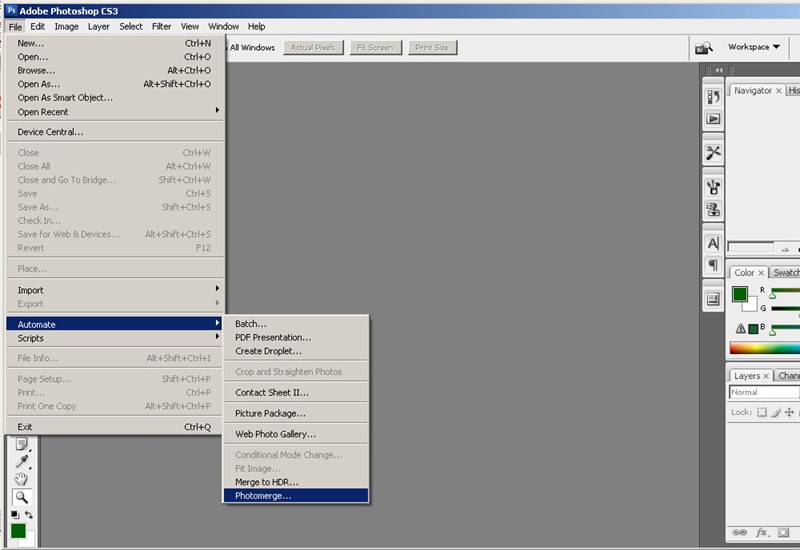800x550 pixels.
Task: Click the Navigator zoom out icon
Action: pyautogui.click(x=785, y=249)
